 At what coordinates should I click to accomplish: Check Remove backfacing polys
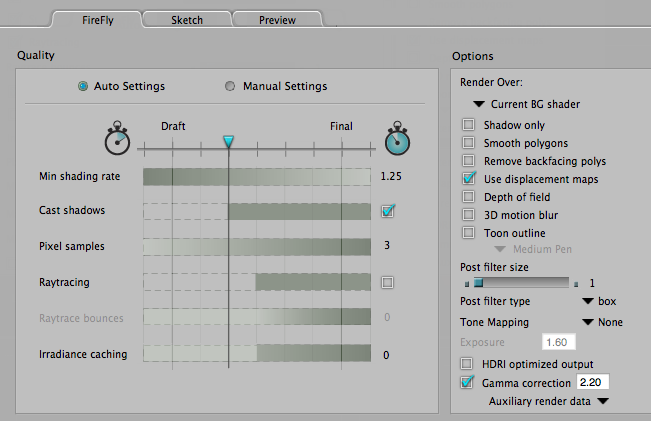(x=469, y=160)
